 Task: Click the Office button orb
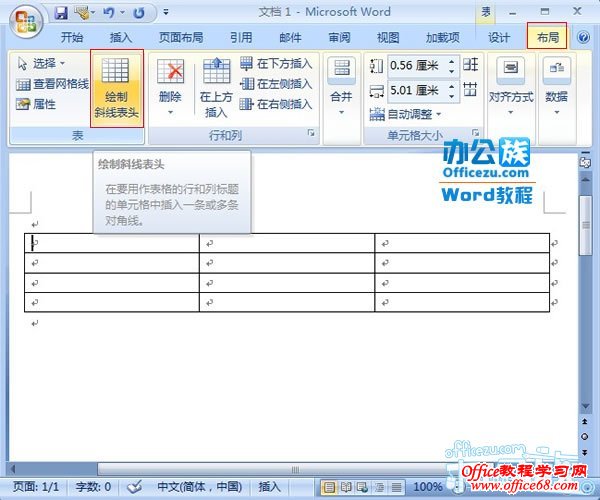26,22
